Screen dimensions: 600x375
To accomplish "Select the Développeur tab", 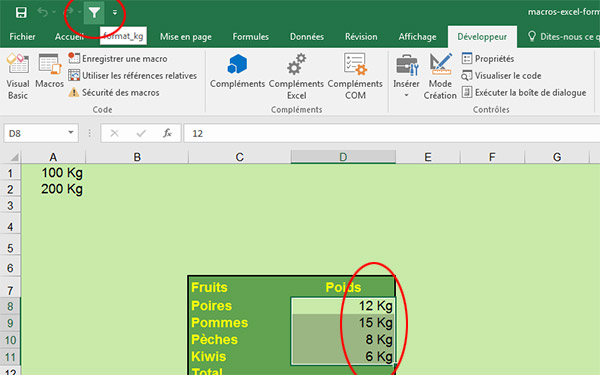I will (x=482, y=37).
